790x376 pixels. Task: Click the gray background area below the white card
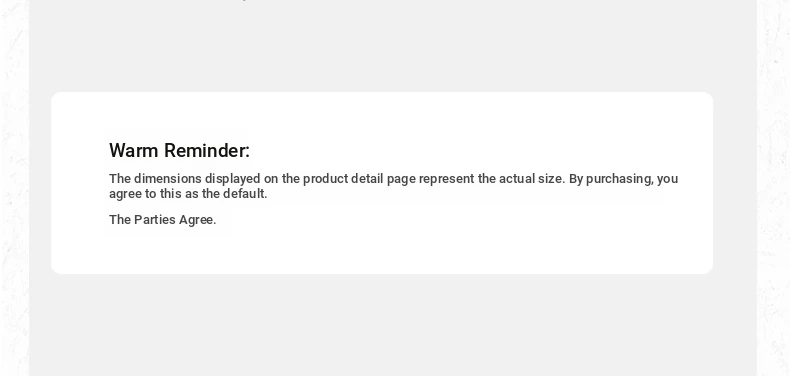393,325
